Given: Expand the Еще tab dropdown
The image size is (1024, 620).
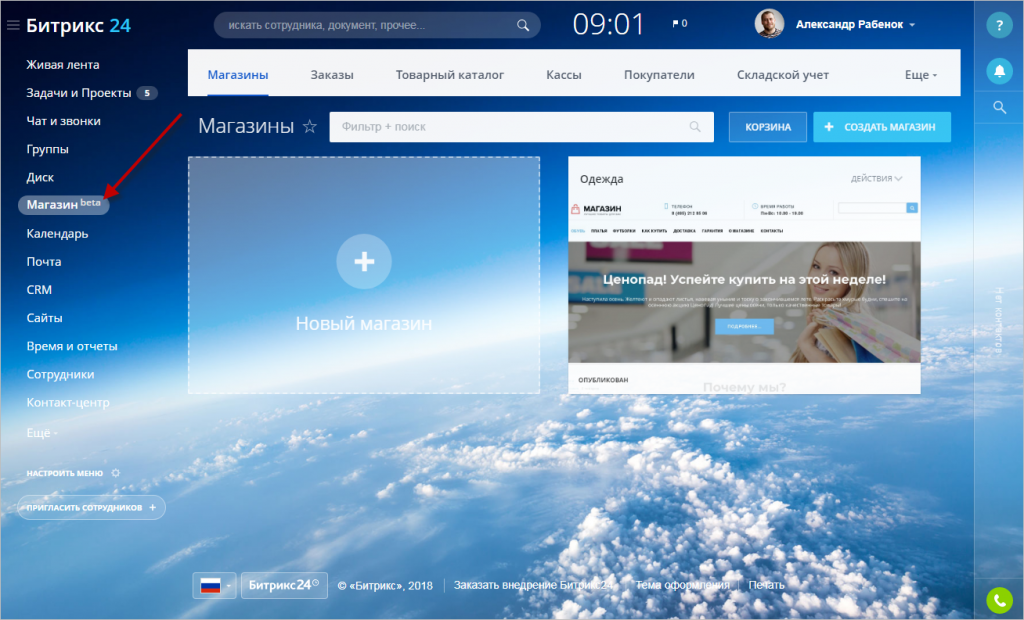Looking at the screenshot, I should coord(921,75).
